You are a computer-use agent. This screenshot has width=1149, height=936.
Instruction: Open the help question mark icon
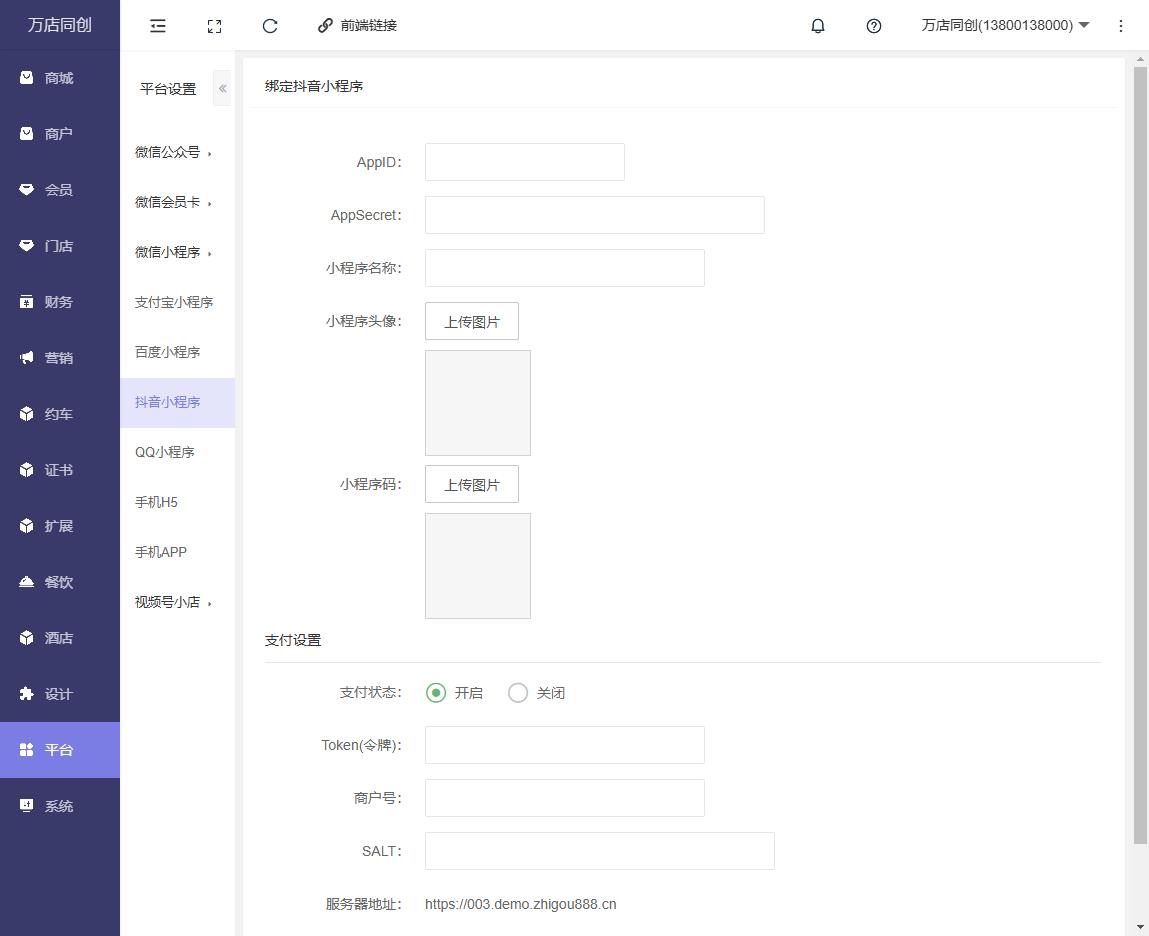point(873,26)
